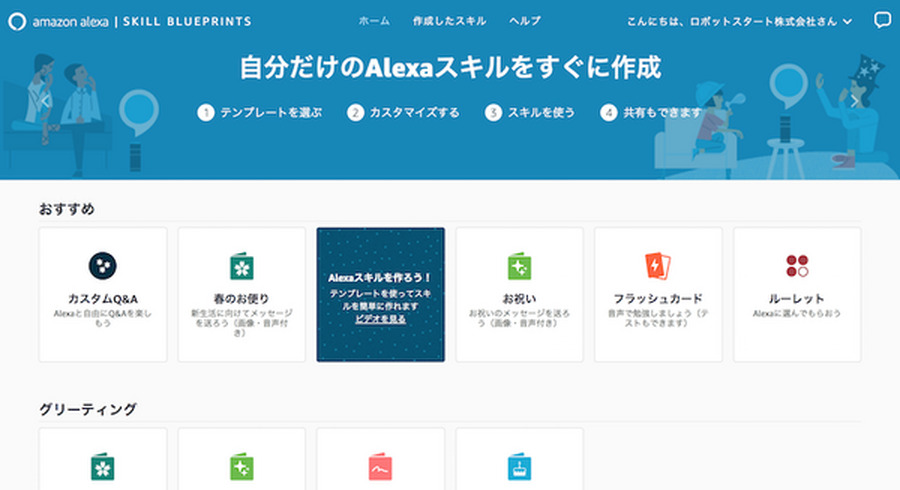
Task: Open the ヘルプ menu item
Action: [x=524, y=21]
